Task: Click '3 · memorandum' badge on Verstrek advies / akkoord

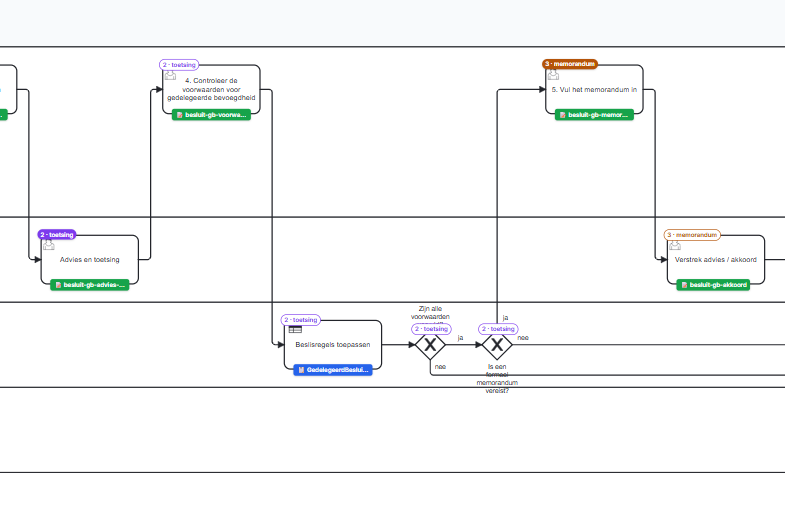Action: (692, 235)
